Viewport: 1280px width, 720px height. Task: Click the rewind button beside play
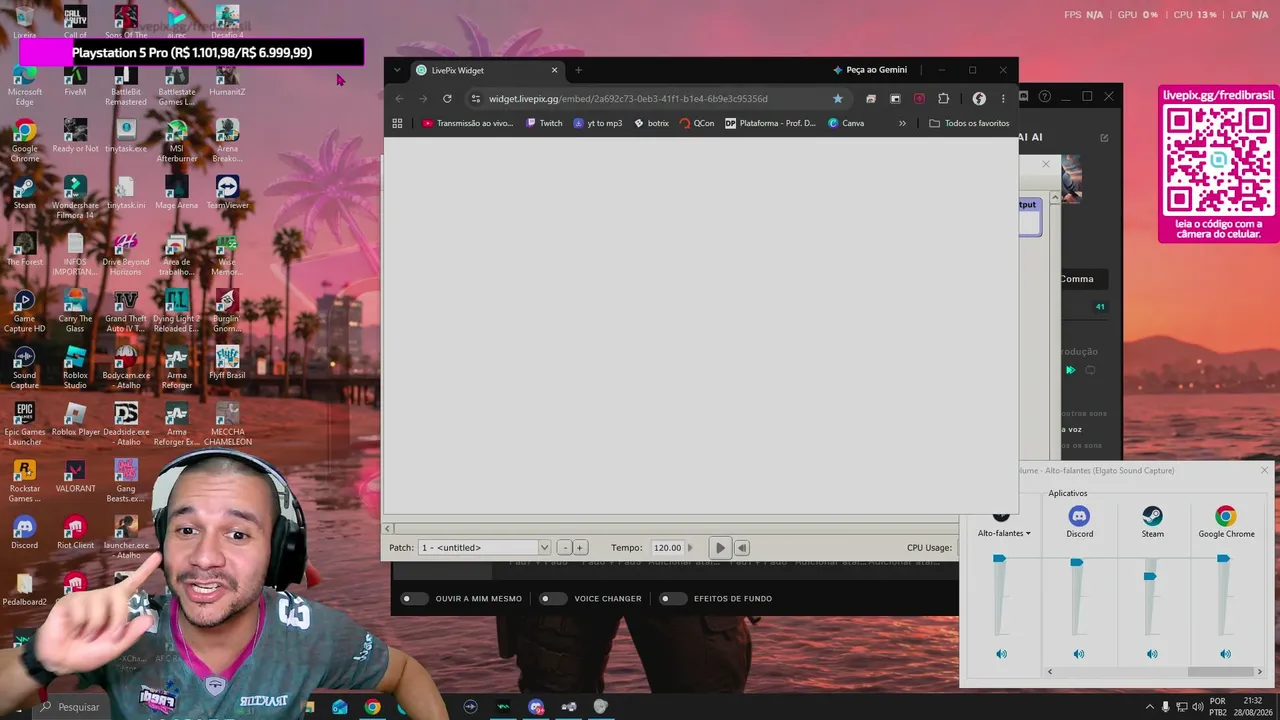[742, 548]
